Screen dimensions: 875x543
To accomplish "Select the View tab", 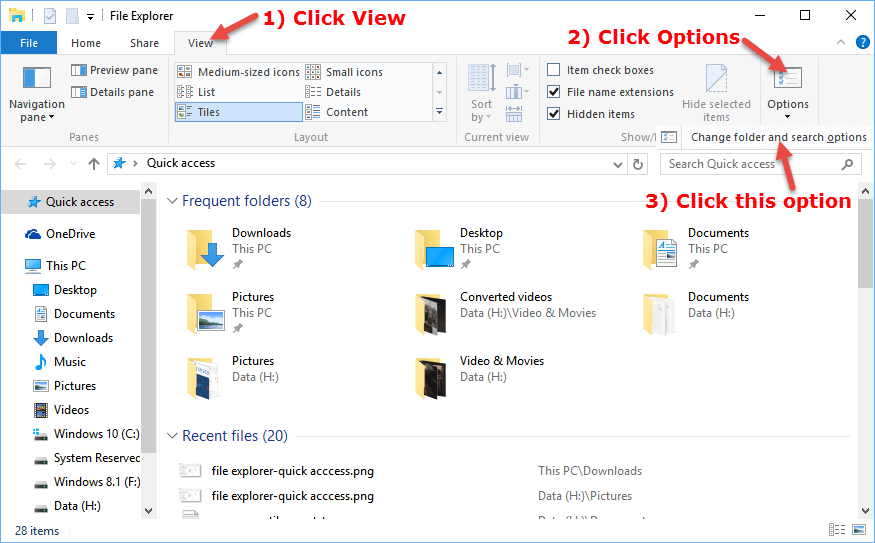I will click(x=200, y=43).
